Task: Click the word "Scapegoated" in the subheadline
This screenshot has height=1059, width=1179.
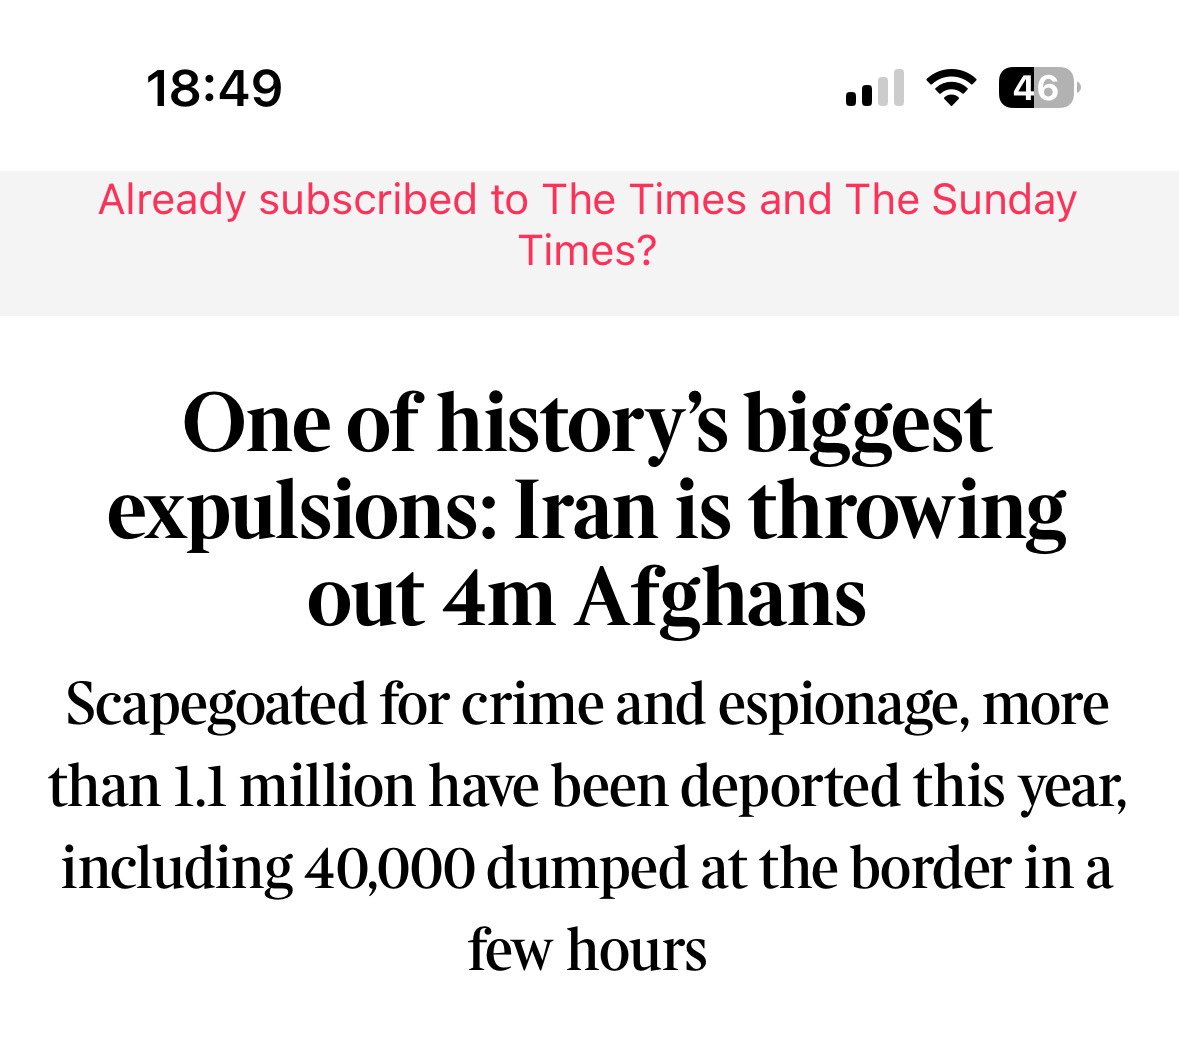Action: pyautogui.click(x=216, y=706)
